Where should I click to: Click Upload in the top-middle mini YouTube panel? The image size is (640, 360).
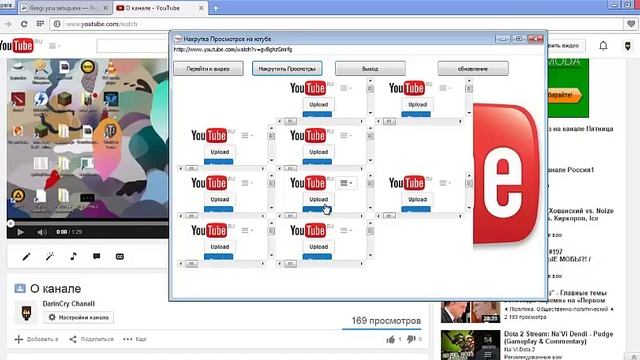[x=318, y=104]
